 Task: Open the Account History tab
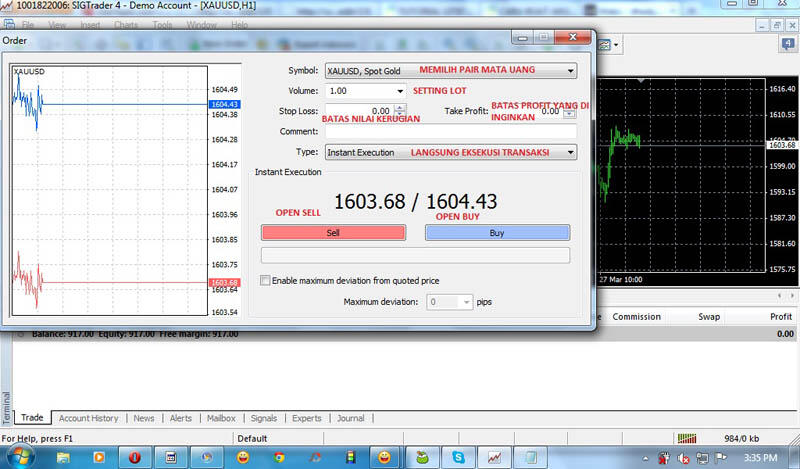pos(88,418)
